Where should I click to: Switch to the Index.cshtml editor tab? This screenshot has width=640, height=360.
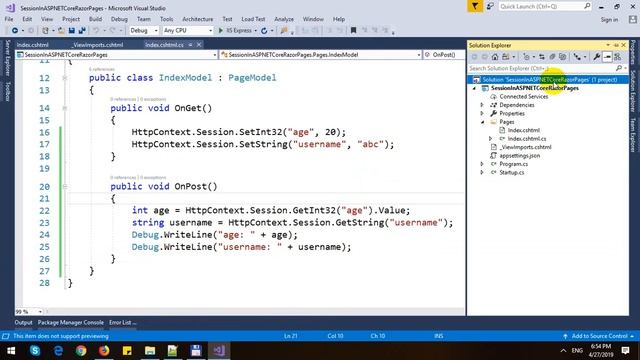pos(33,45)
